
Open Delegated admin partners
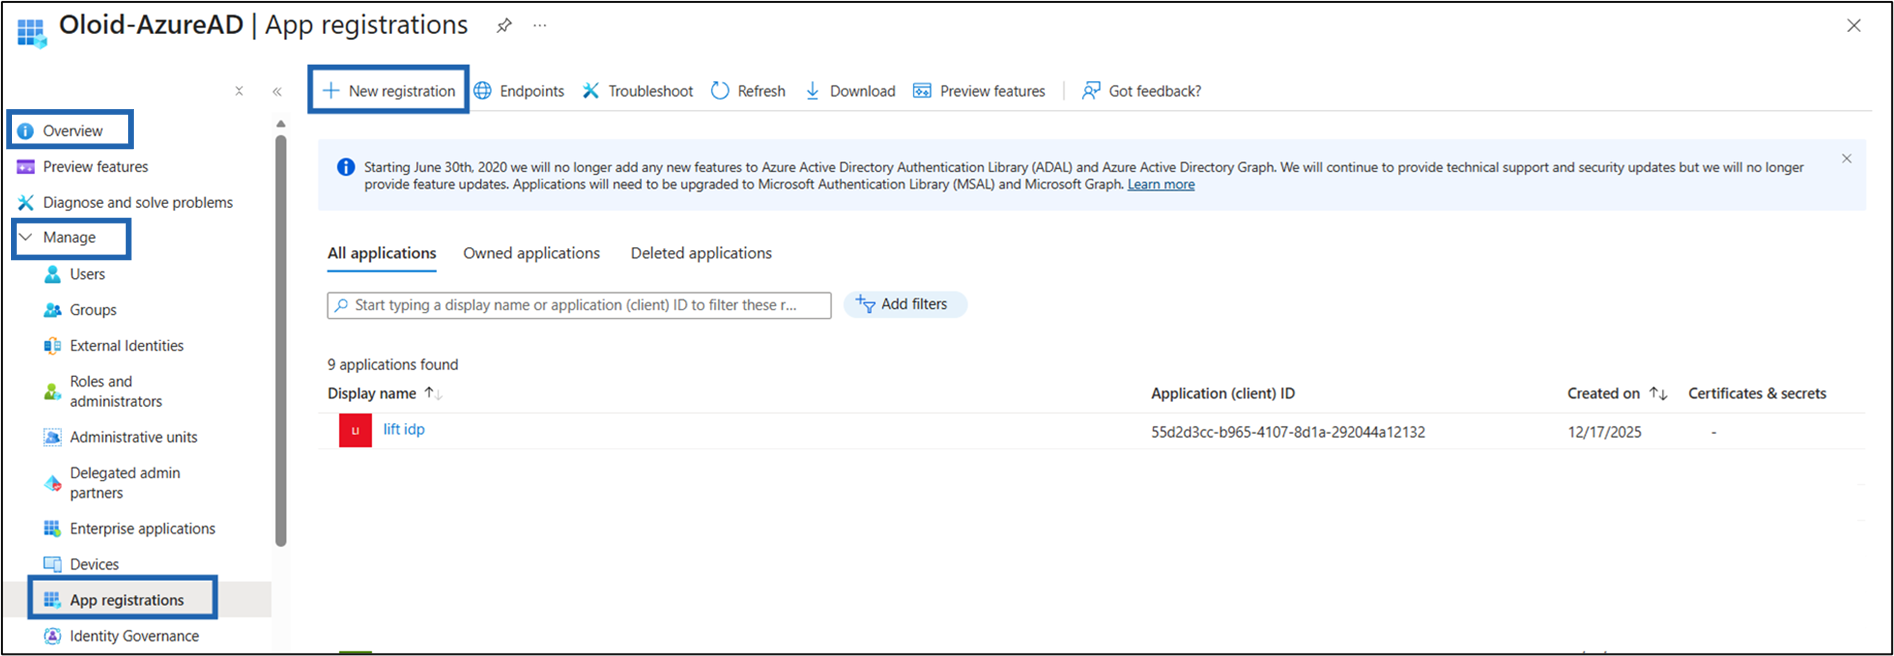[x=125, y=483]
